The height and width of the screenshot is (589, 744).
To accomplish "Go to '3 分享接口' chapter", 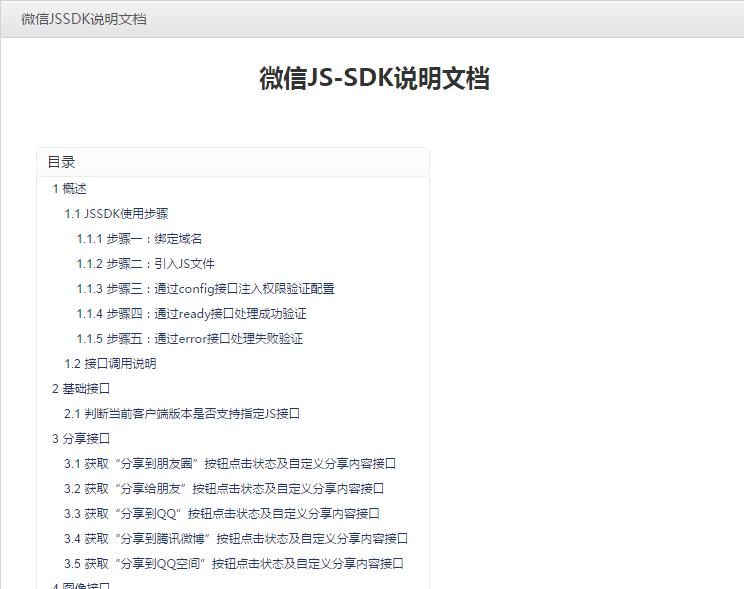I will (x=81, y=439).
